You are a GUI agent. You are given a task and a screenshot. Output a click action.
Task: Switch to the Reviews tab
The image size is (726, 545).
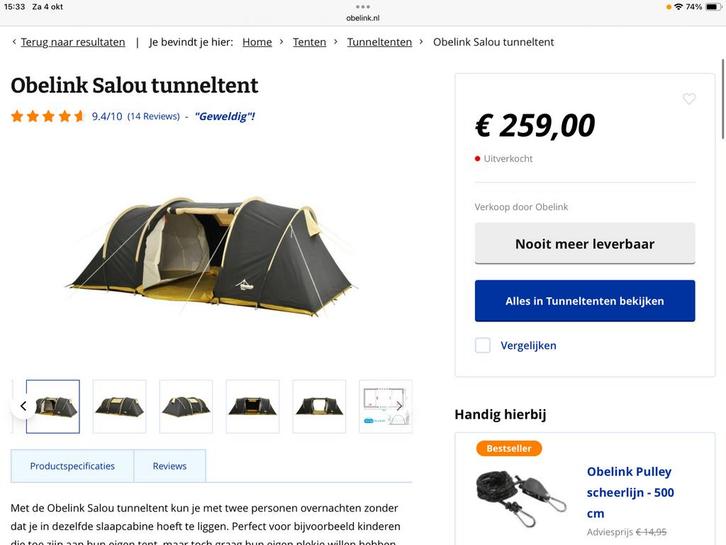(x=169, y=466)
